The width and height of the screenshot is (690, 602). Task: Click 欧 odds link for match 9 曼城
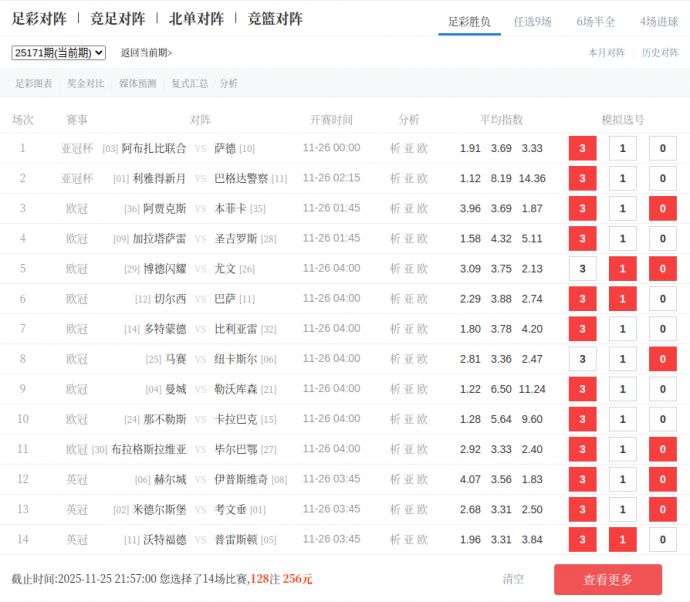coord(422,389)
